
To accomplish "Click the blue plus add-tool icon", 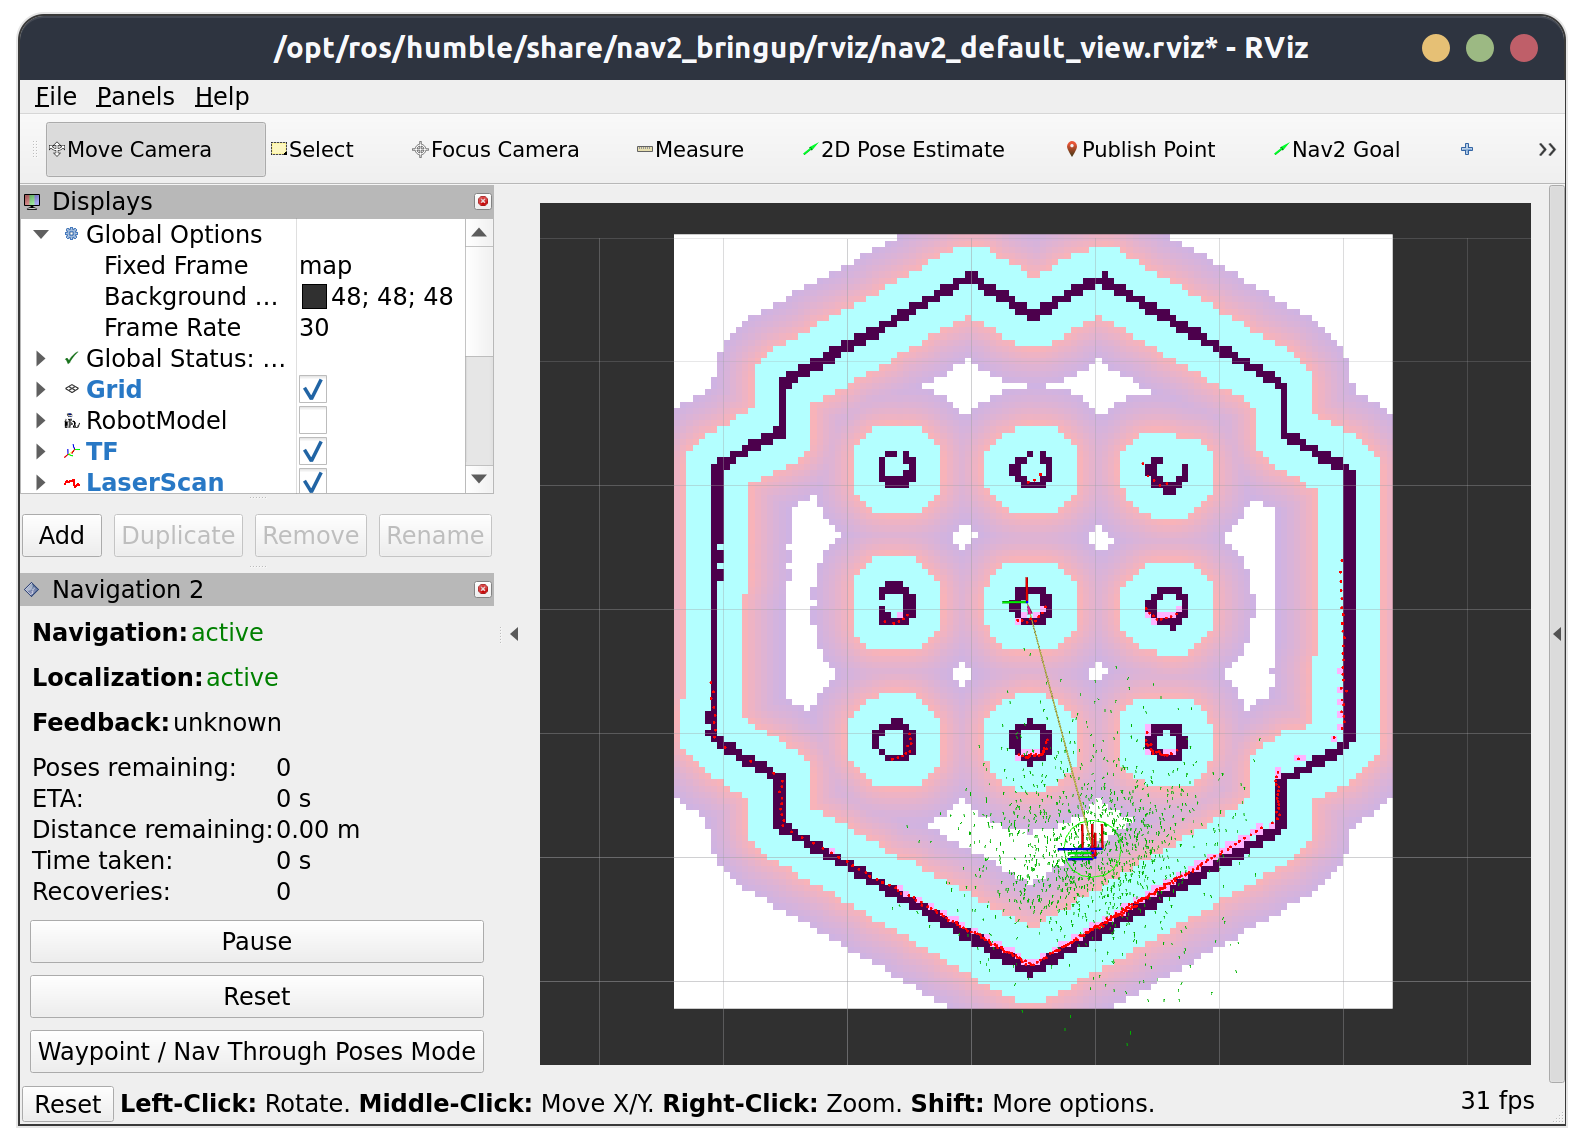I will [x=1467, y=150].
